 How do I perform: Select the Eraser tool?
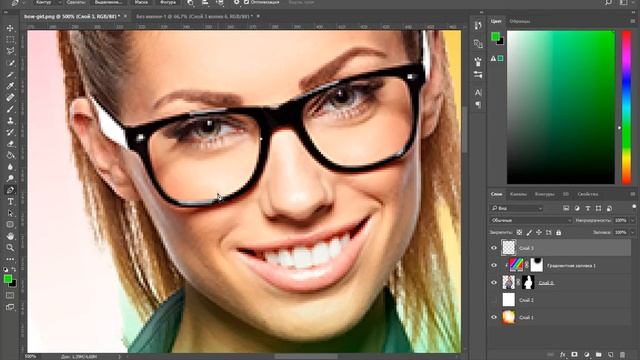(10, 144)
